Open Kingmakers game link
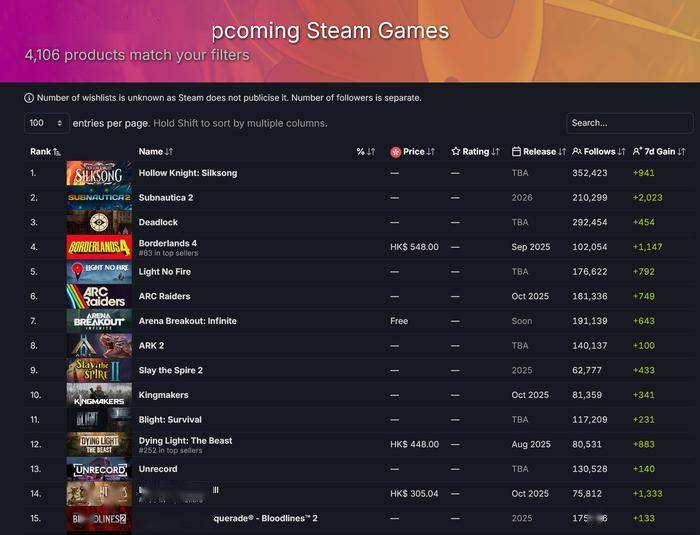 pyautogui.click(x=163, y=395)
